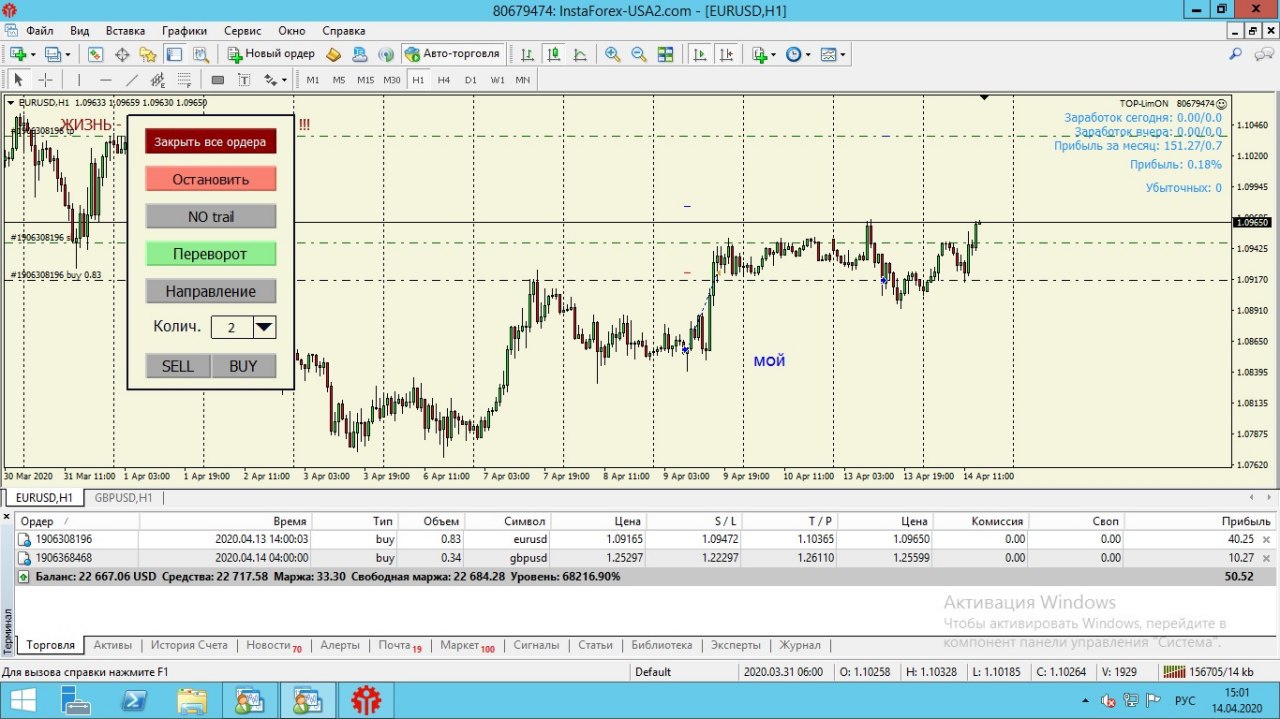1280x719 pixels.
Task: Select the trendline drawing tool
Action: [x=131, y=80]
